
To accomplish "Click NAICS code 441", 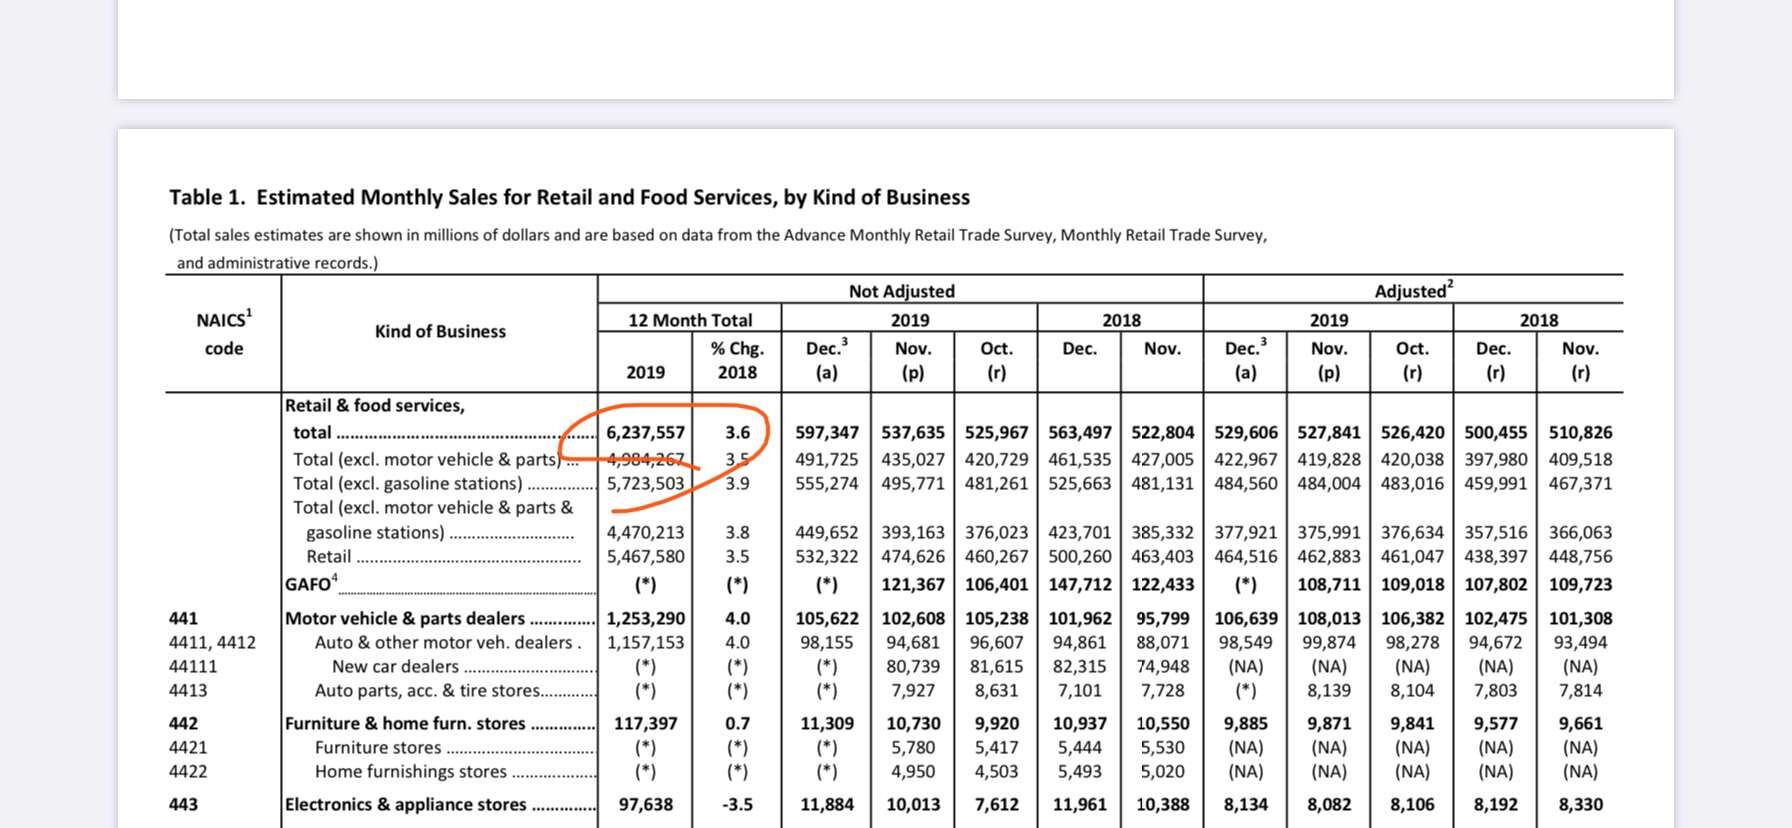I will [183, 618].
